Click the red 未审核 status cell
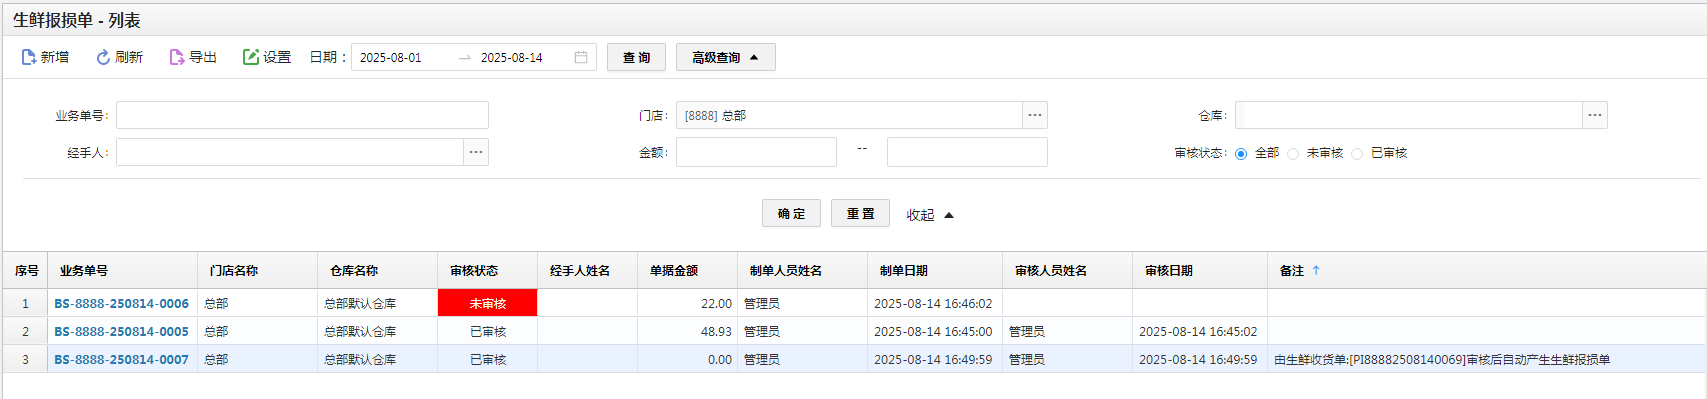Image resolution: width=1707 pixels, height=399 pixels. (x=488, y=303)
